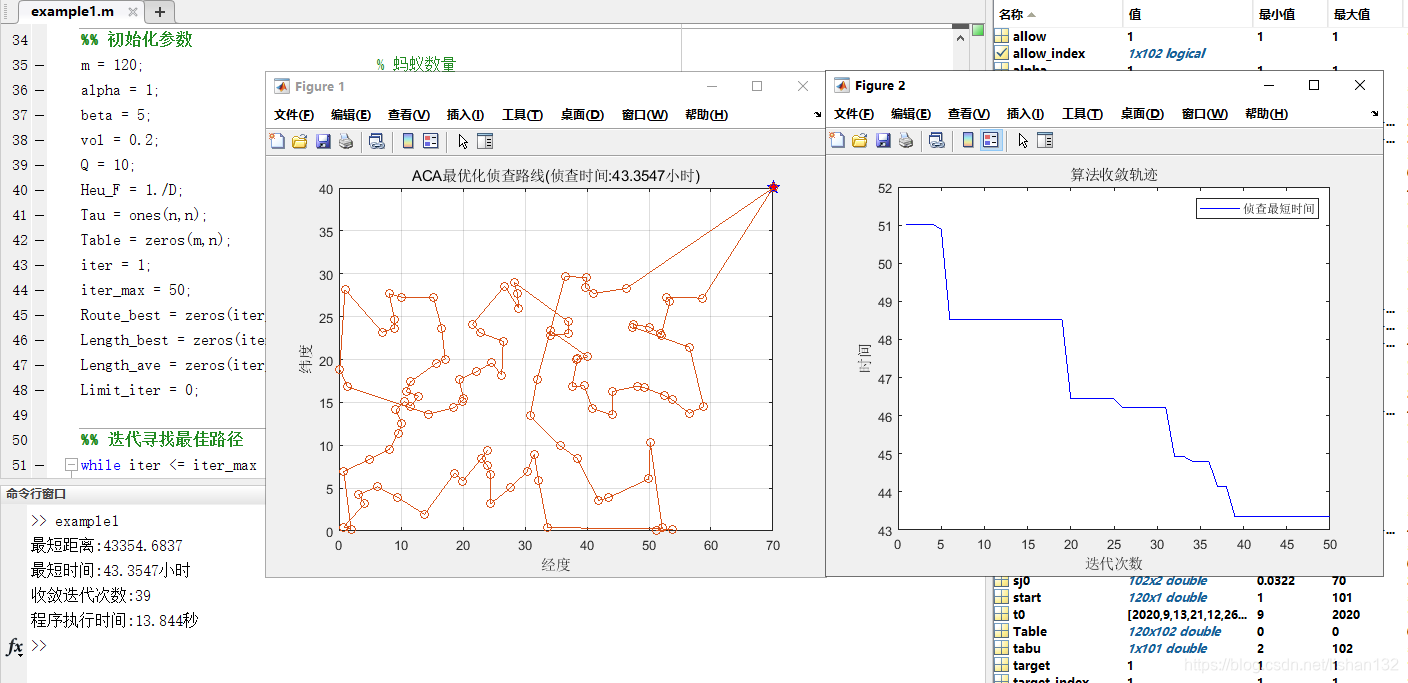This screenshot has width=1408, height=683.
Task: Open 窗口(W) menu in Figure 2
Action: [1205, 114]
